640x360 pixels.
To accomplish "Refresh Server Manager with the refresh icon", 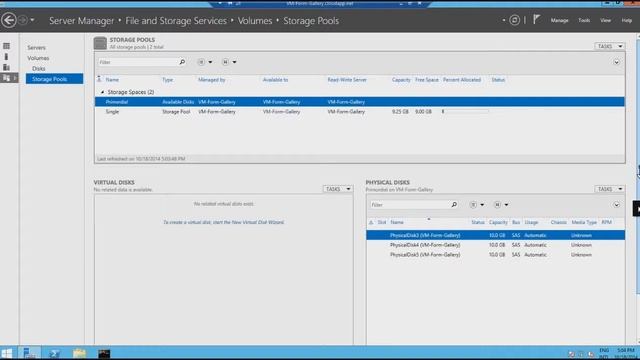I will pyautogui.click(x=514, y=20).
